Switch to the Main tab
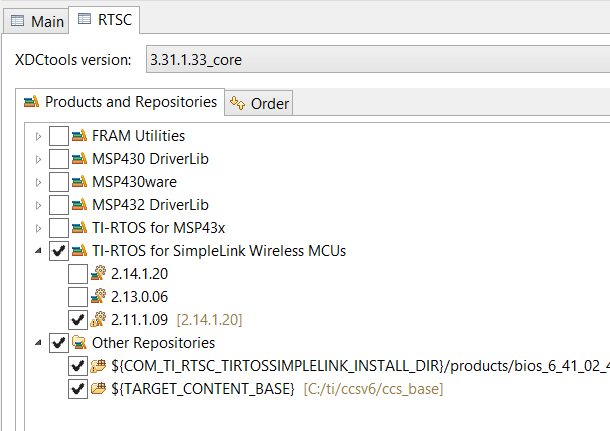Viewport: 610px width, 431px height. pos(38,20)
